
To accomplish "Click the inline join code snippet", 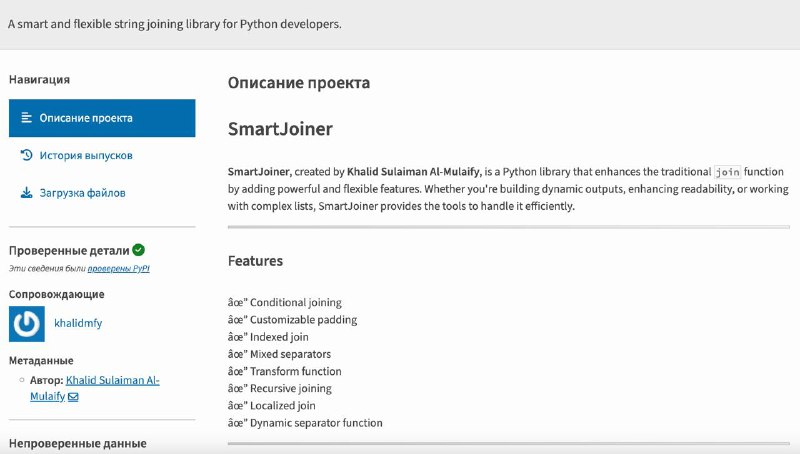I will click(x=727, y=172).
